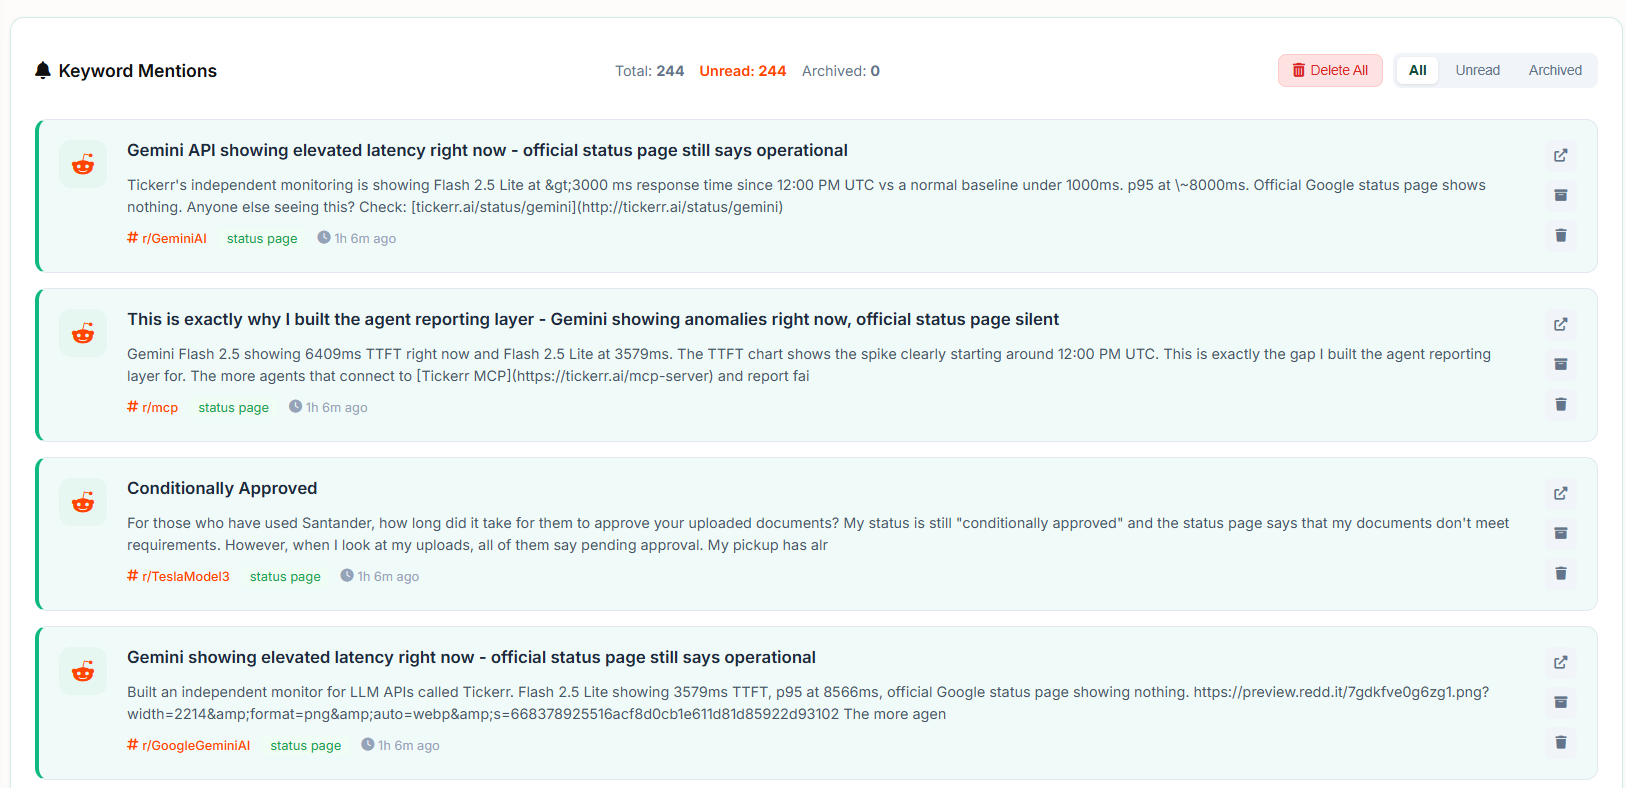
Task: Open the r/TeslaModel3 subreddit tag
Action: (x=178, y=576)
